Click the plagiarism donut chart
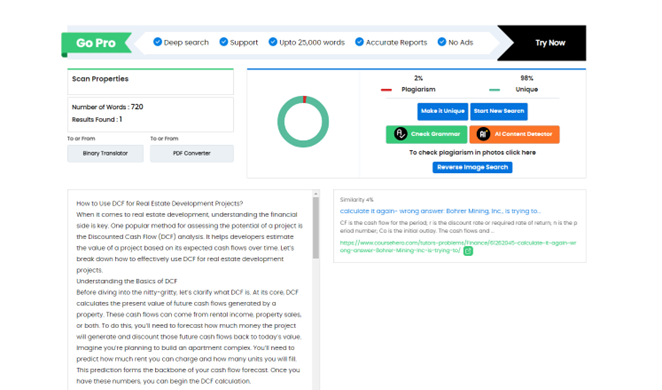Screen dimensions: 662x390 click(303, 122)
